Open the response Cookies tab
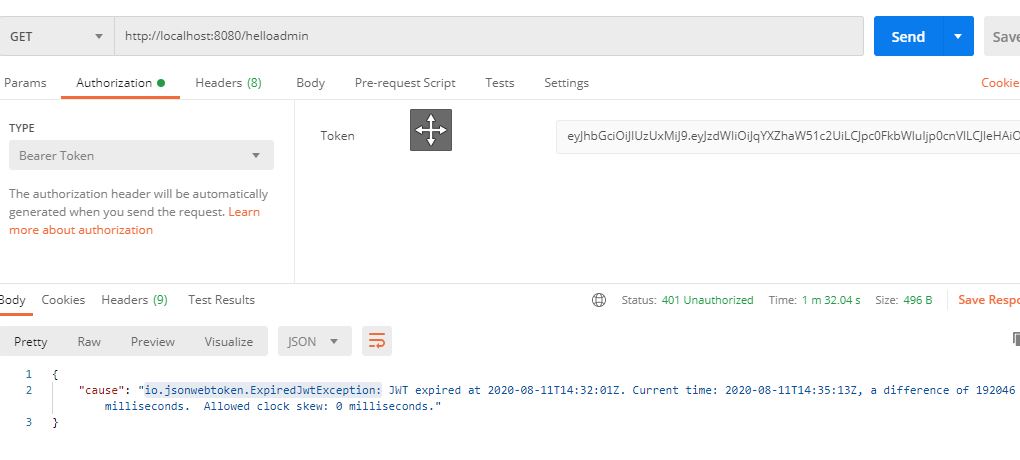The image size is (1020, 460). pos(63,300)
